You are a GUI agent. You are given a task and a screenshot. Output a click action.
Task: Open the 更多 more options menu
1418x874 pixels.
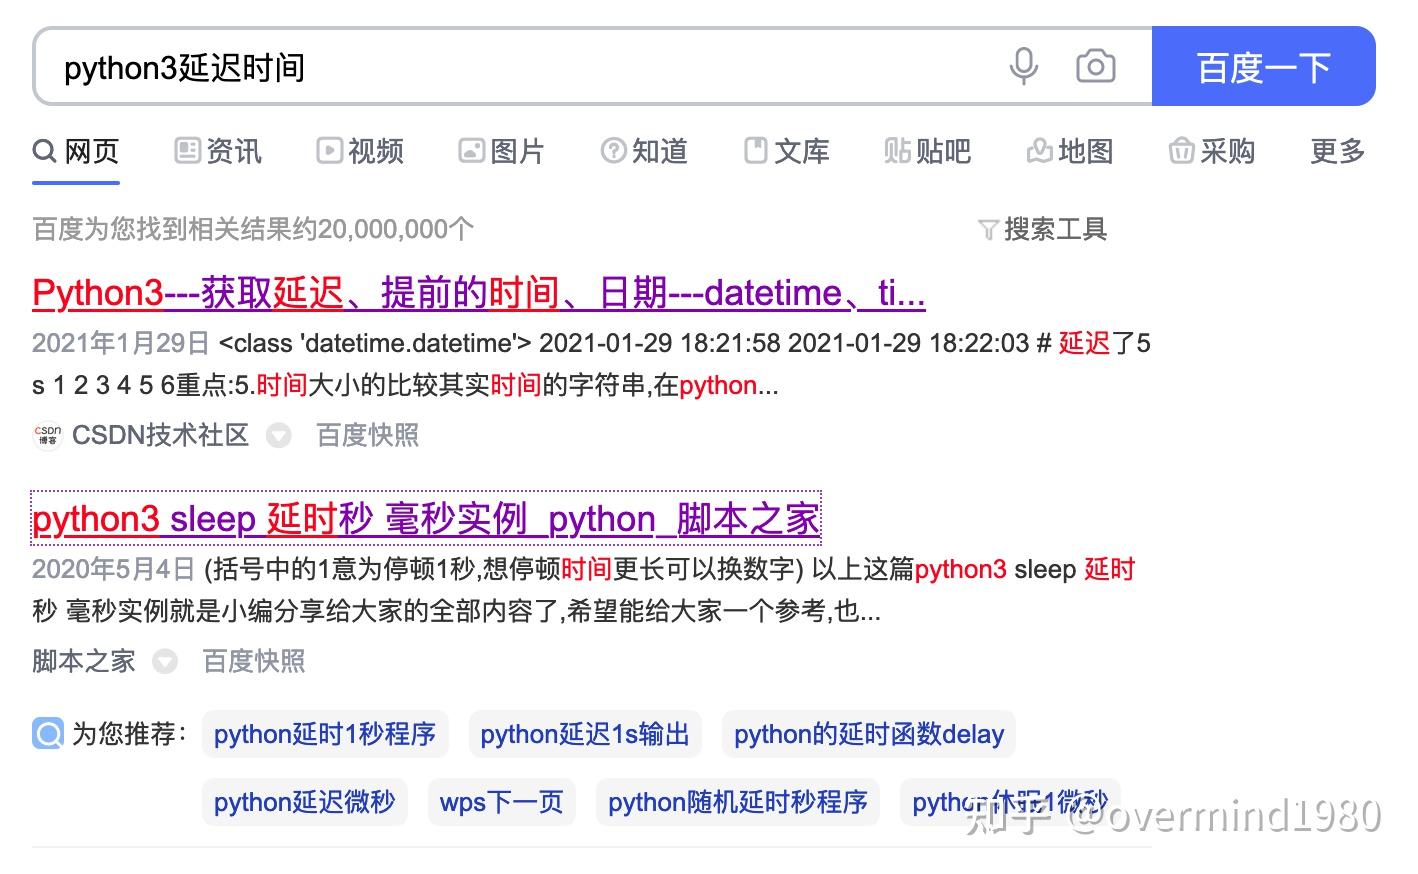point(1336,150)
